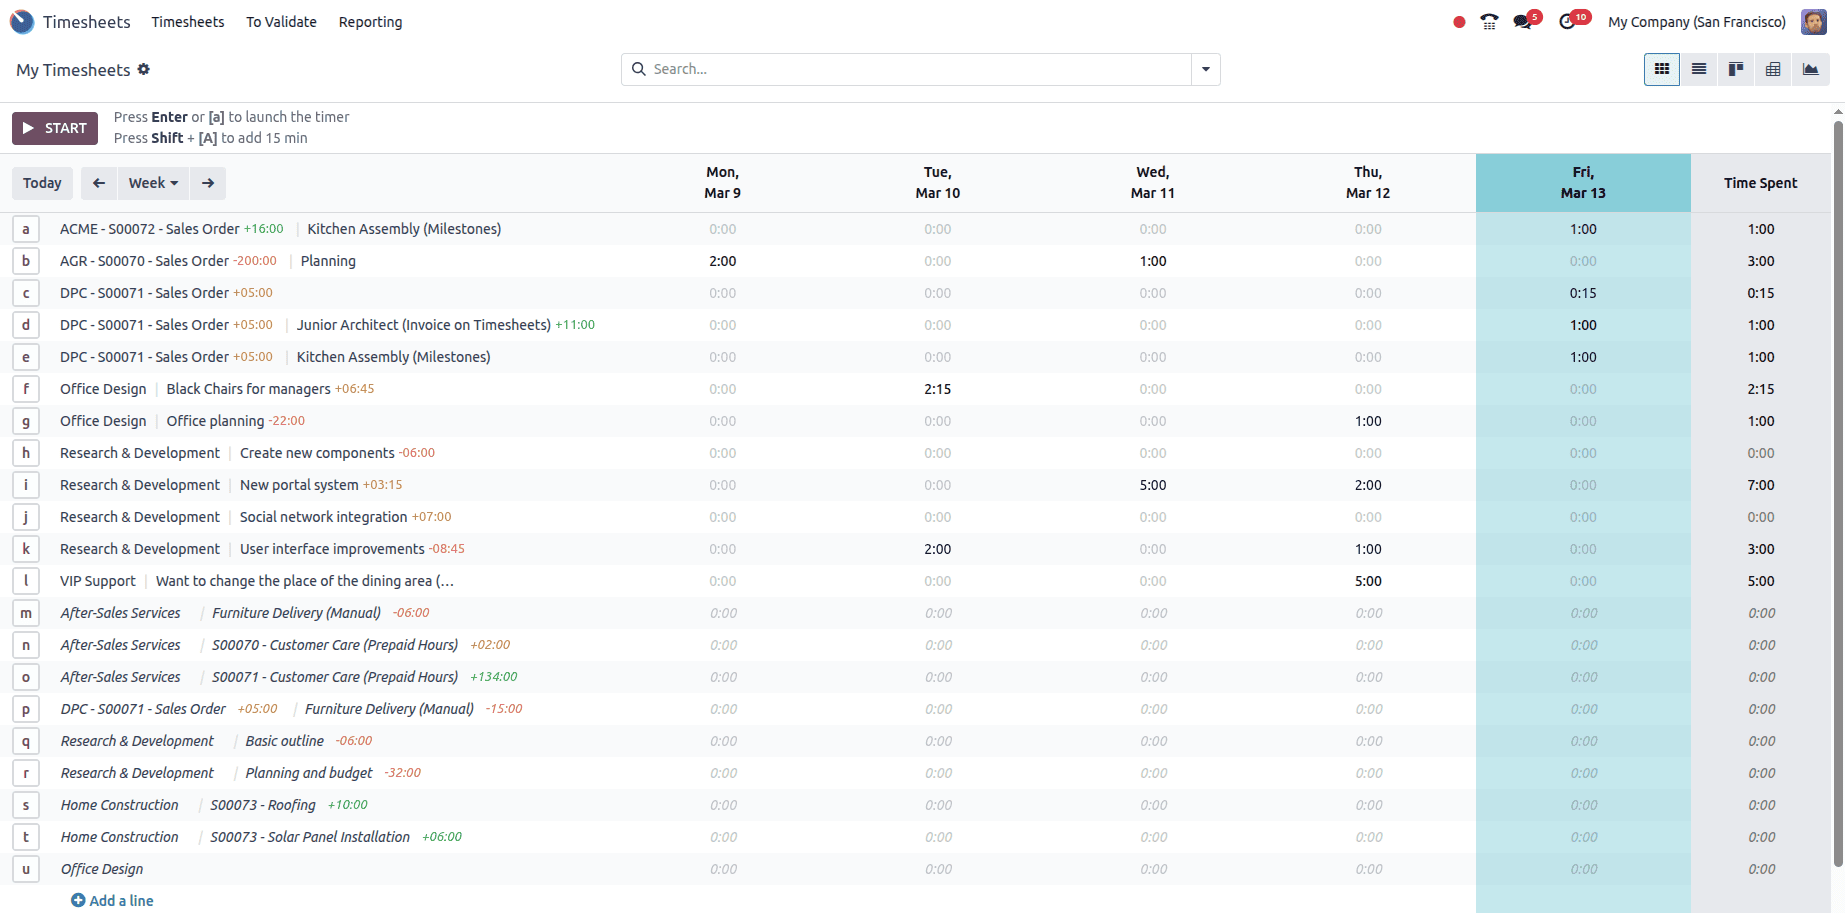1845x913 pixels.
Task: Click the Search input field
Action: click(x=900, y=69)
